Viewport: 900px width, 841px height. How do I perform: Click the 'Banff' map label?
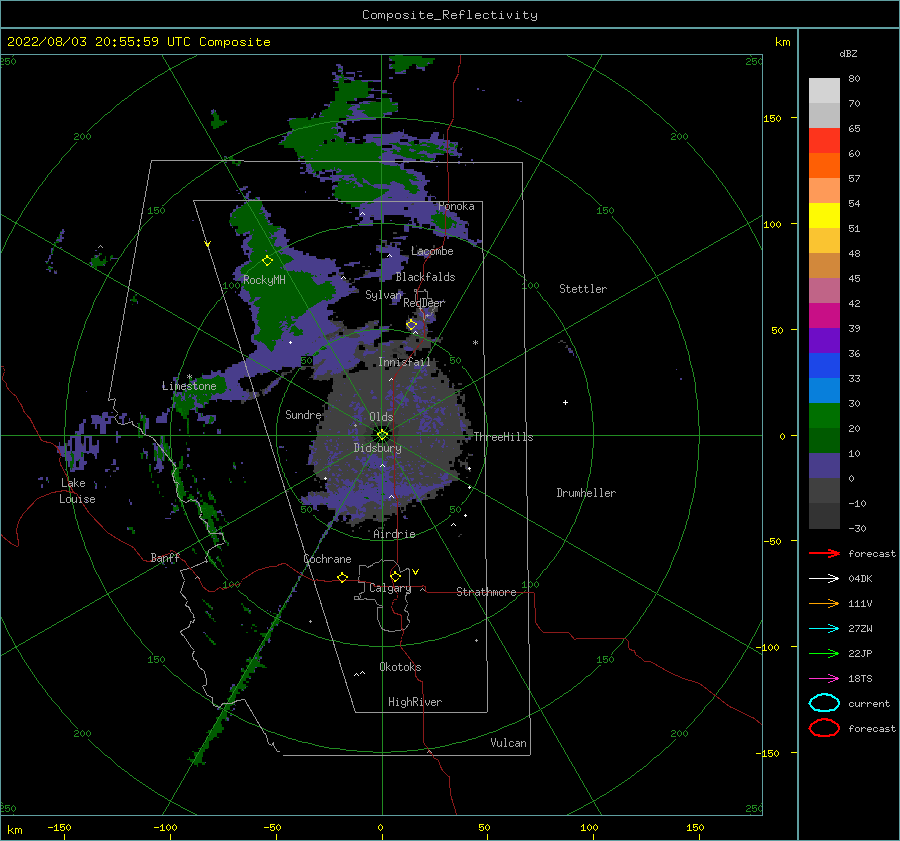pyautogui.click(x=165, y=557)
